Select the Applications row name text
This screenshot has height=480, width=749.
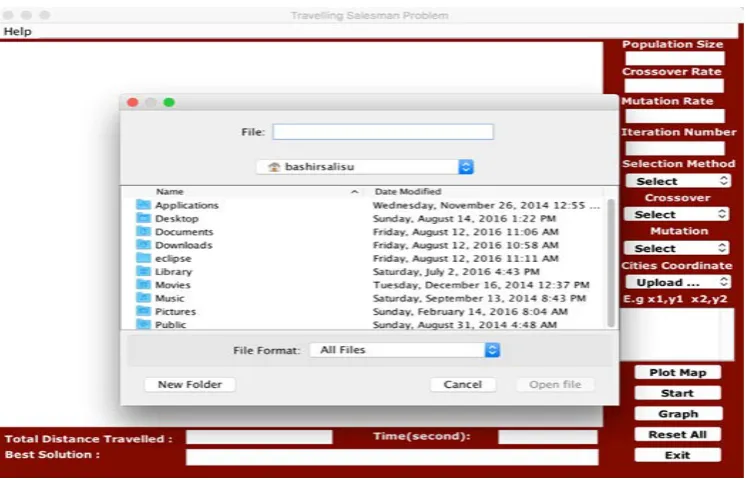click(187, 205)
